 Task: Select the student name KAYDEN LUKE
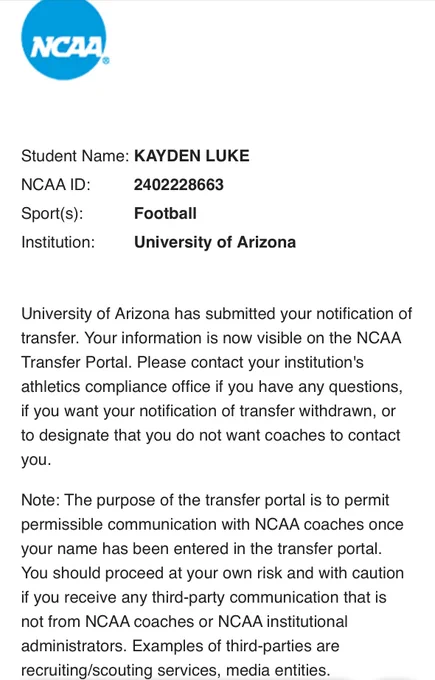(x=192, y=156)
